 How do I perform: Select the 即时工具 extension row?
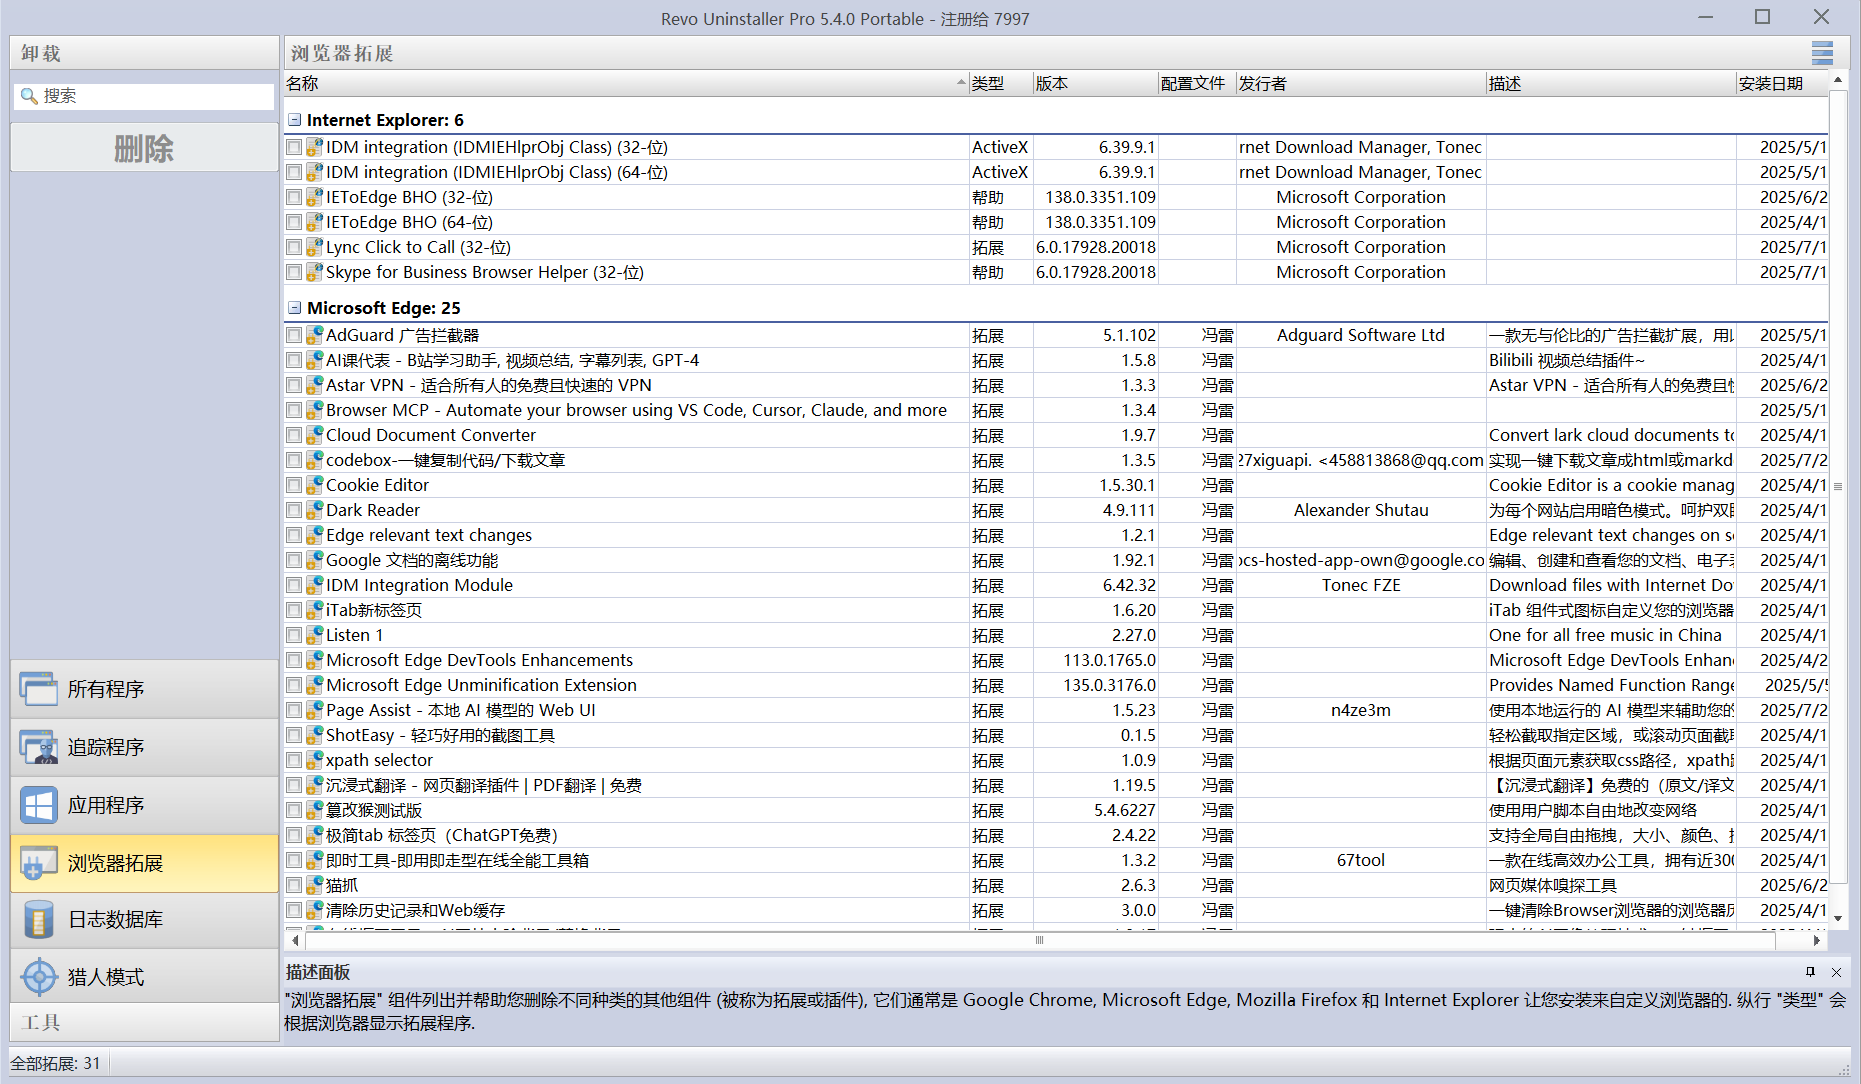tap(1056, 860)
